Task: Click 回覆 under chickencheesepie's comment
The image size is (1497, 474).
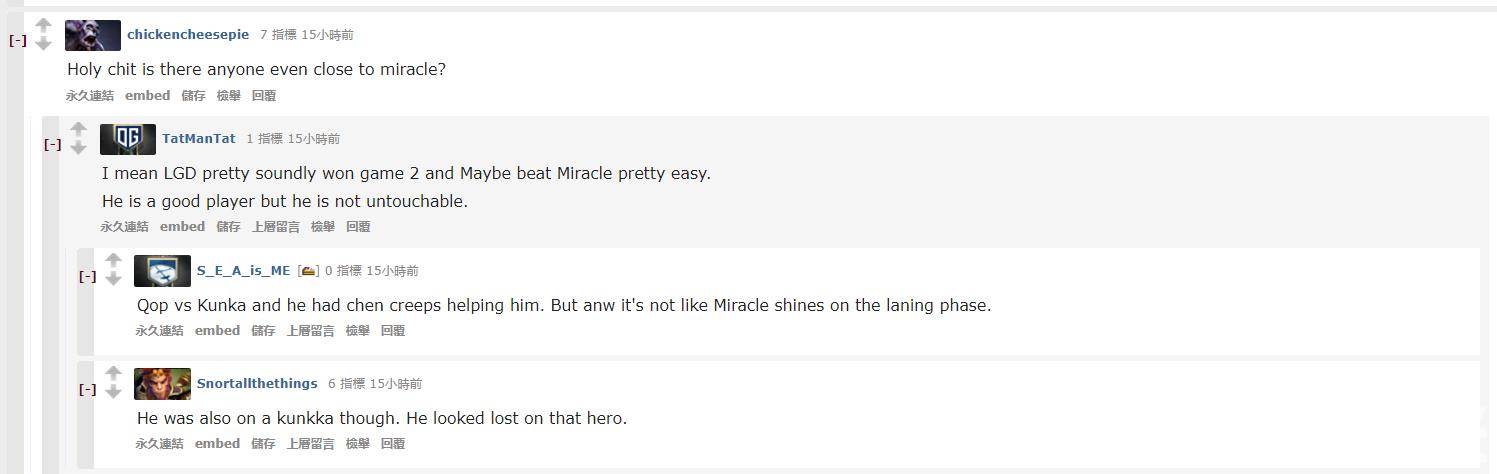Action: coord(264,95)
